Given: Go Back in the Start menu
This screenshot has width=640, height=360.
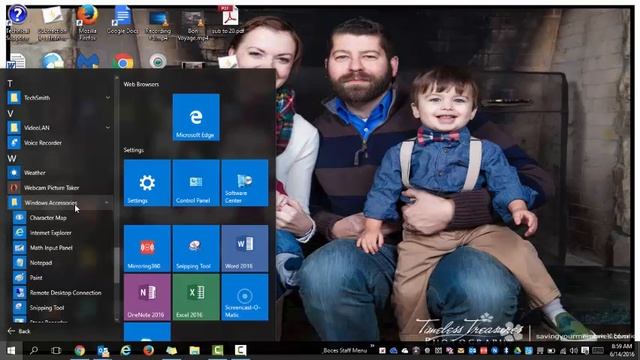Looking at the screenshot, I should (x=19, y=331).
